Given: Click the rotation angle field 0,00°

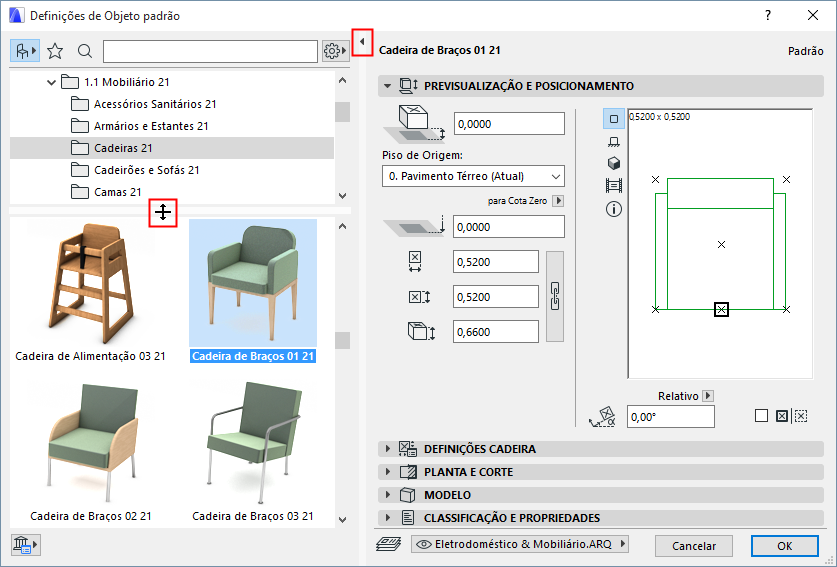Looking at the screenshot, I should pyautogui.click(x=670, y=416).
